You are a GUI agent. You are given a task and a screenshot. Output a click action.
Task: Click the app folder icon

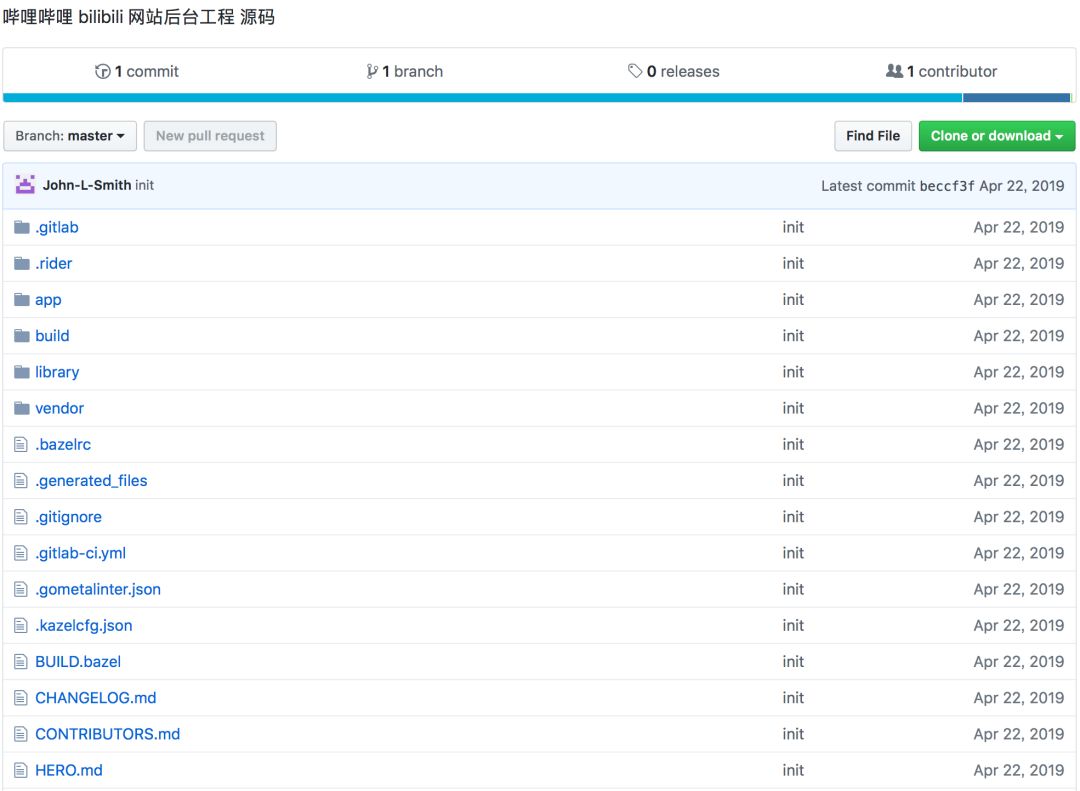22,300
